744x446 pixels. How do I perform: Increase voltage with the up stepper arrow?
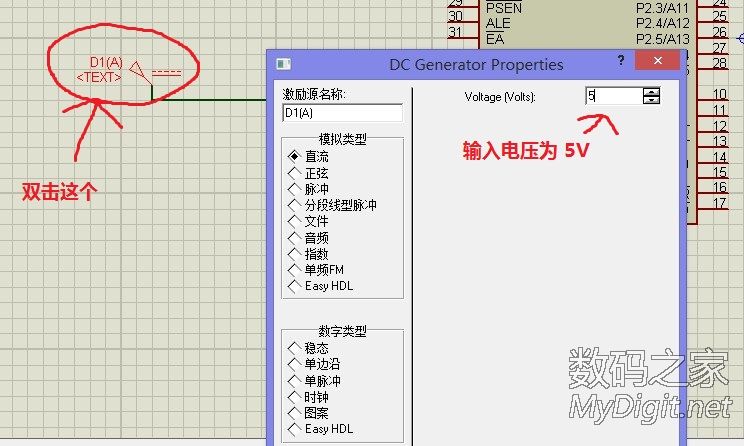(652, 92)
